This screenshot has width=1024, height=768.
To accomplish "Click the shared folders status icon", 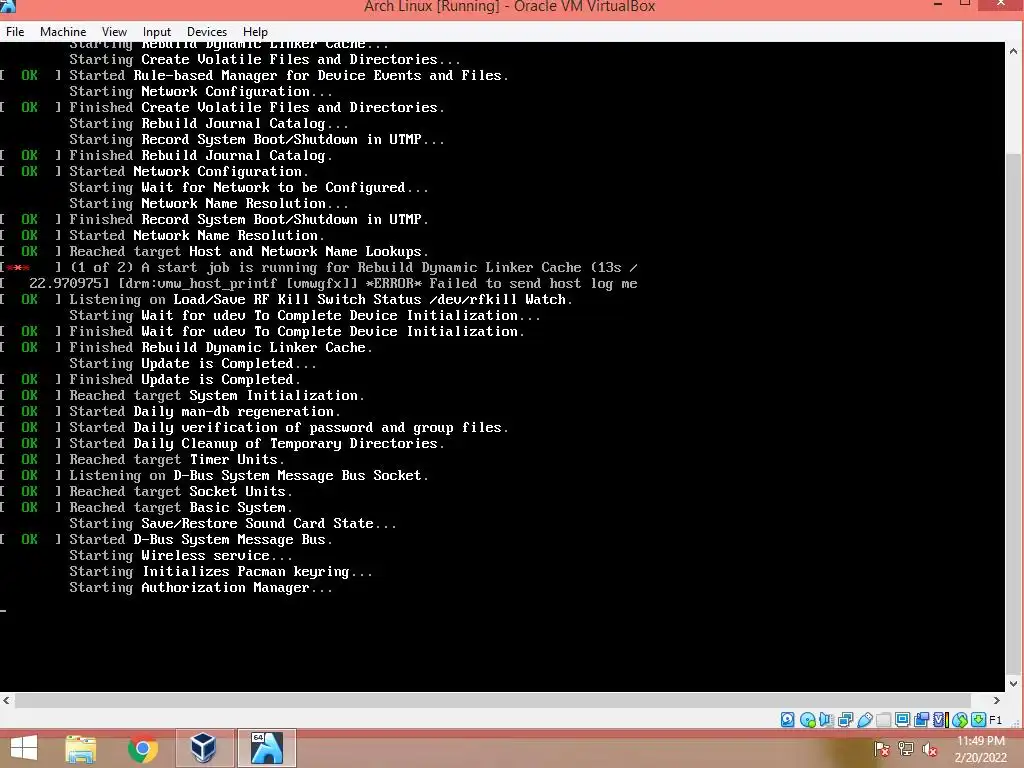I will (x=884, y=720).
